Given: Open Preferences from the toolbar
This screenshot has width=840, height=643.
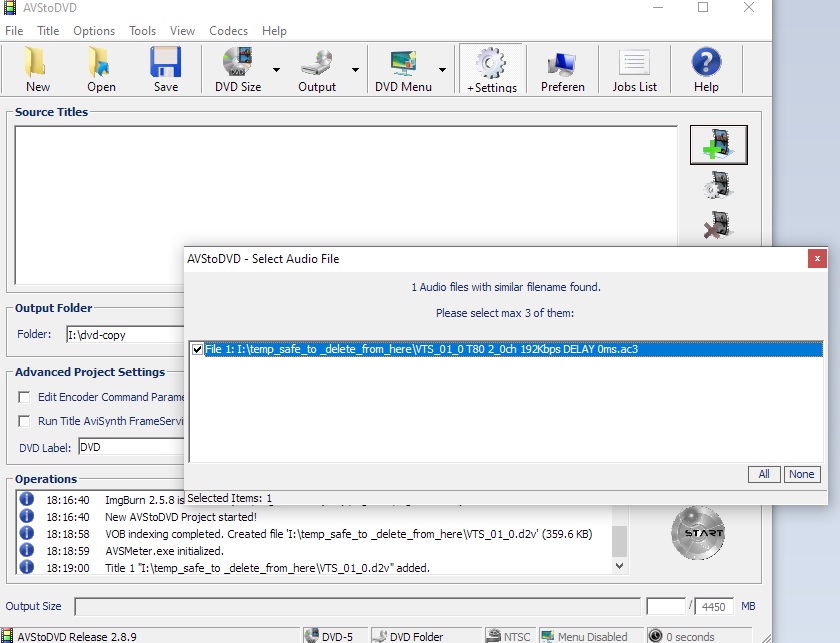Looking at the screenshot, I should (562, 69).
